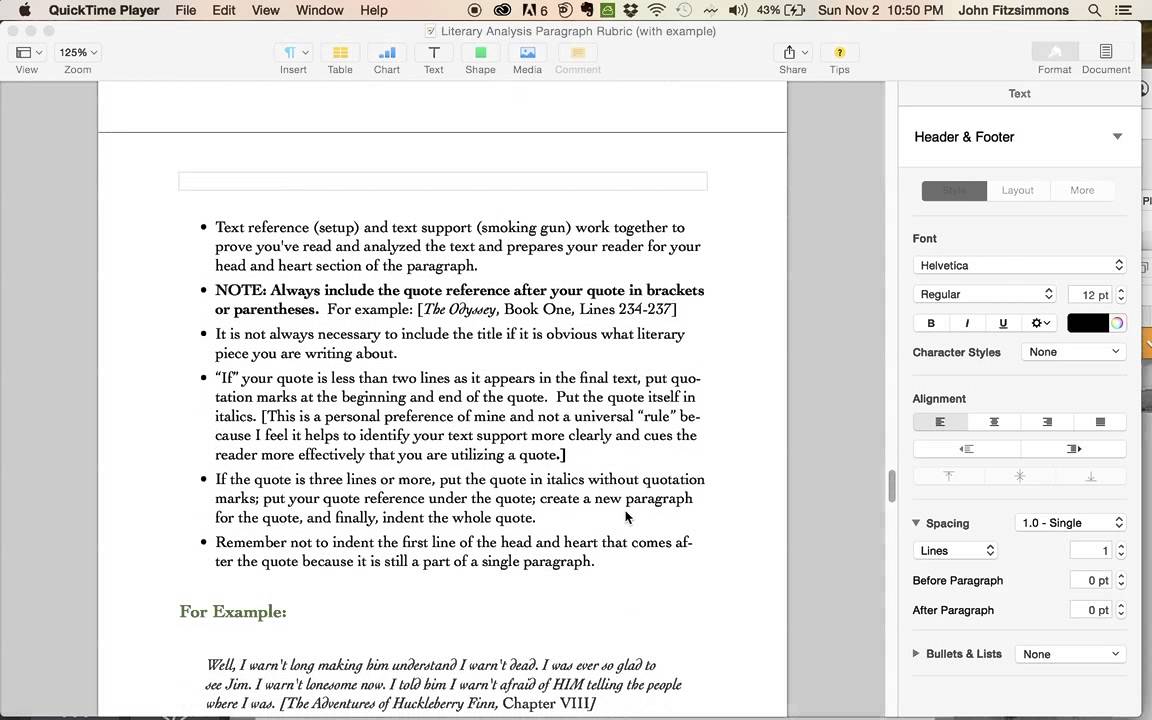
Task: Center align the text
Action: pos(994,422)
